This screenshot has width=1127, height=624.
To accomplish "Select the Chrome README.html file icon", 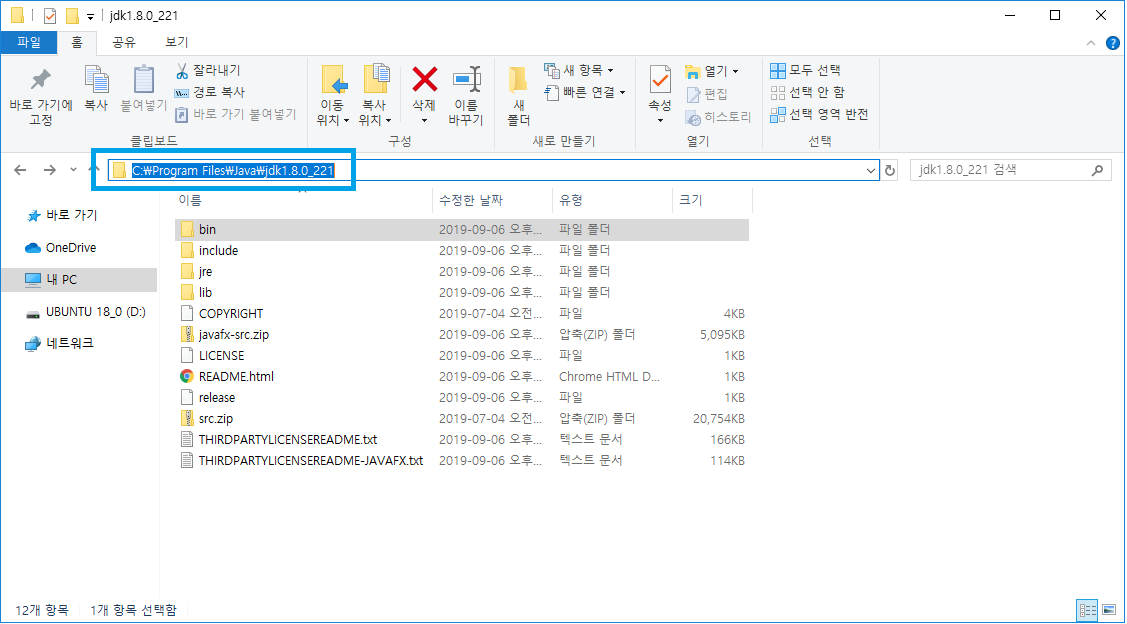I will (187, 376).
